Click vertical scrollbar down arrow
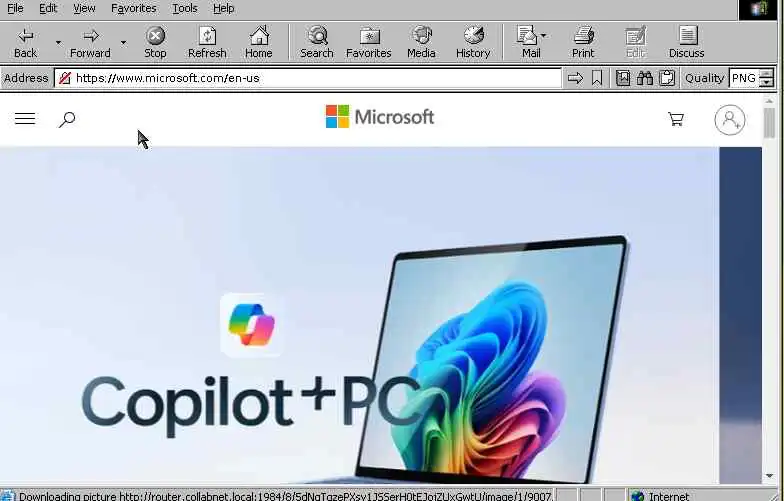The width and height of the screenshot is (784, 501). (769, 476)
